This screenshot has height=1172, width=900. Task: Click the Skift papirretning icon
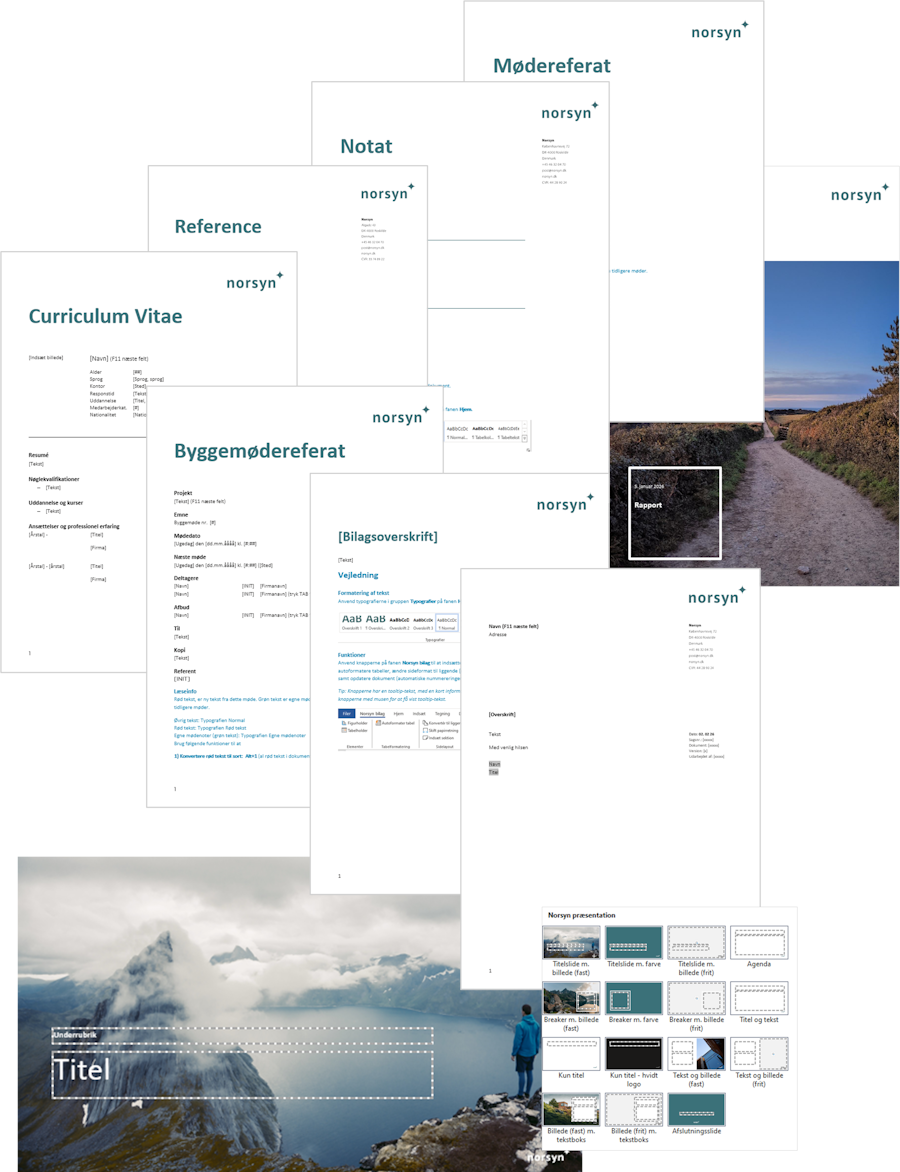pyautogui.click(x=442, y=731)
